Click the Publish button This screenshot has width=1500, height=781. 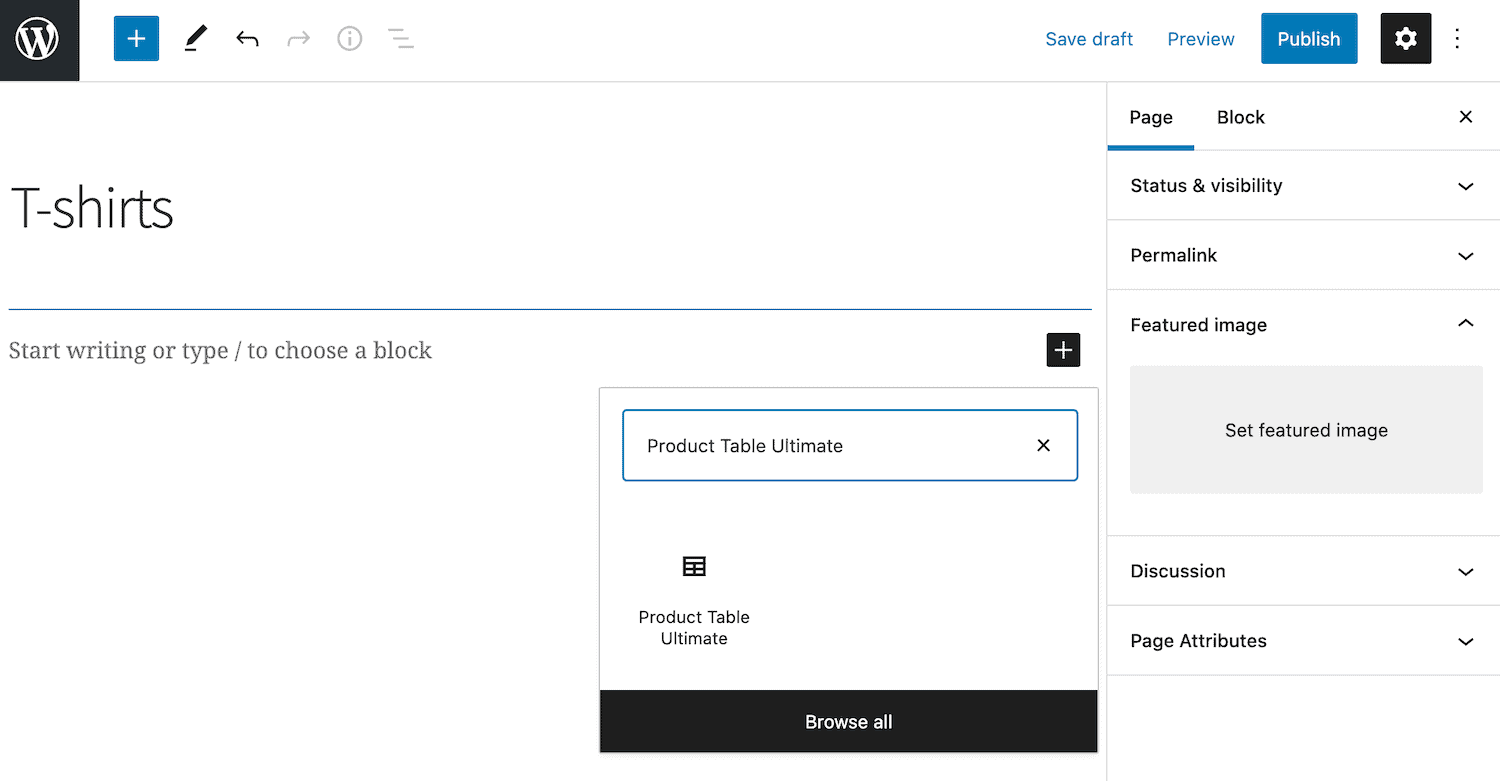[x=1309, y=39]
